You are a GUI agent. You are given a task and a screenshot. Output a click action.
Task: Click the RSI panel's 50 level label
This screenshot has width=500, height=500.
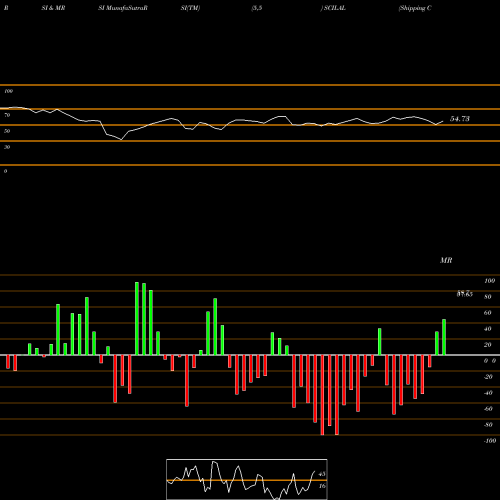[7, 131]
